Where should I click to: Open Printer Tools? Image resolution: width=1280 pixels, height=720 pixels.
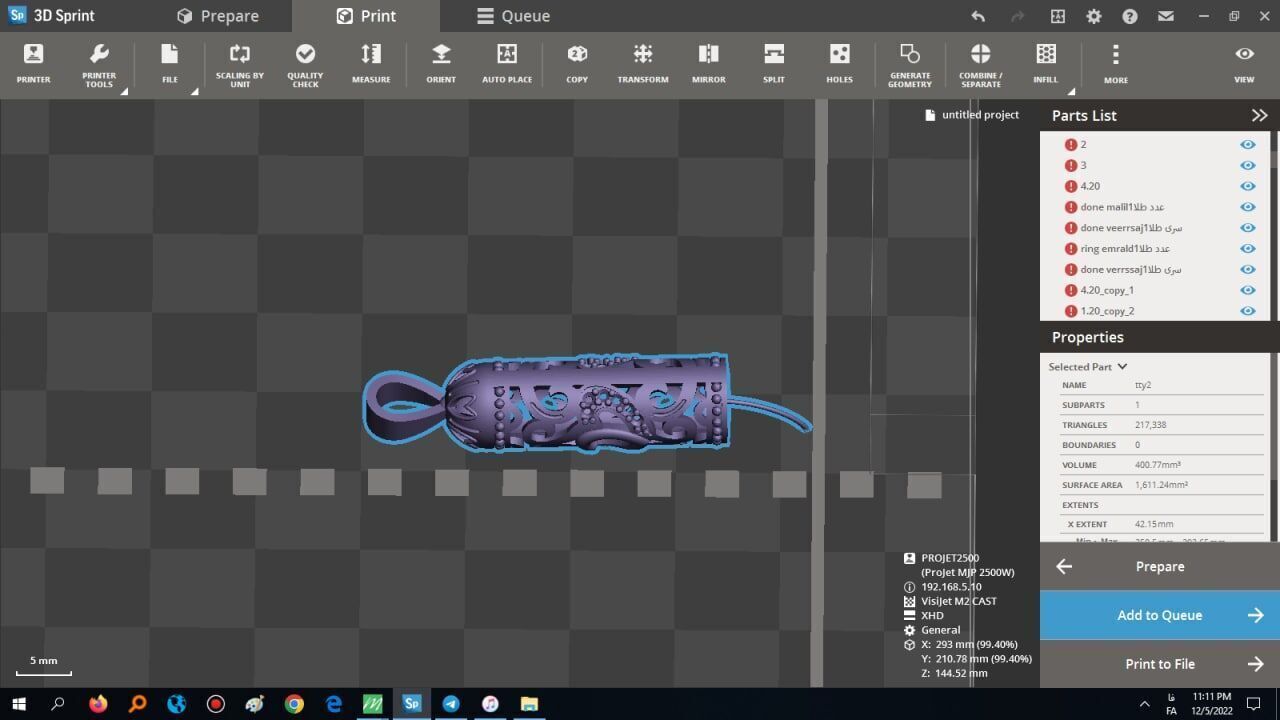99,65
